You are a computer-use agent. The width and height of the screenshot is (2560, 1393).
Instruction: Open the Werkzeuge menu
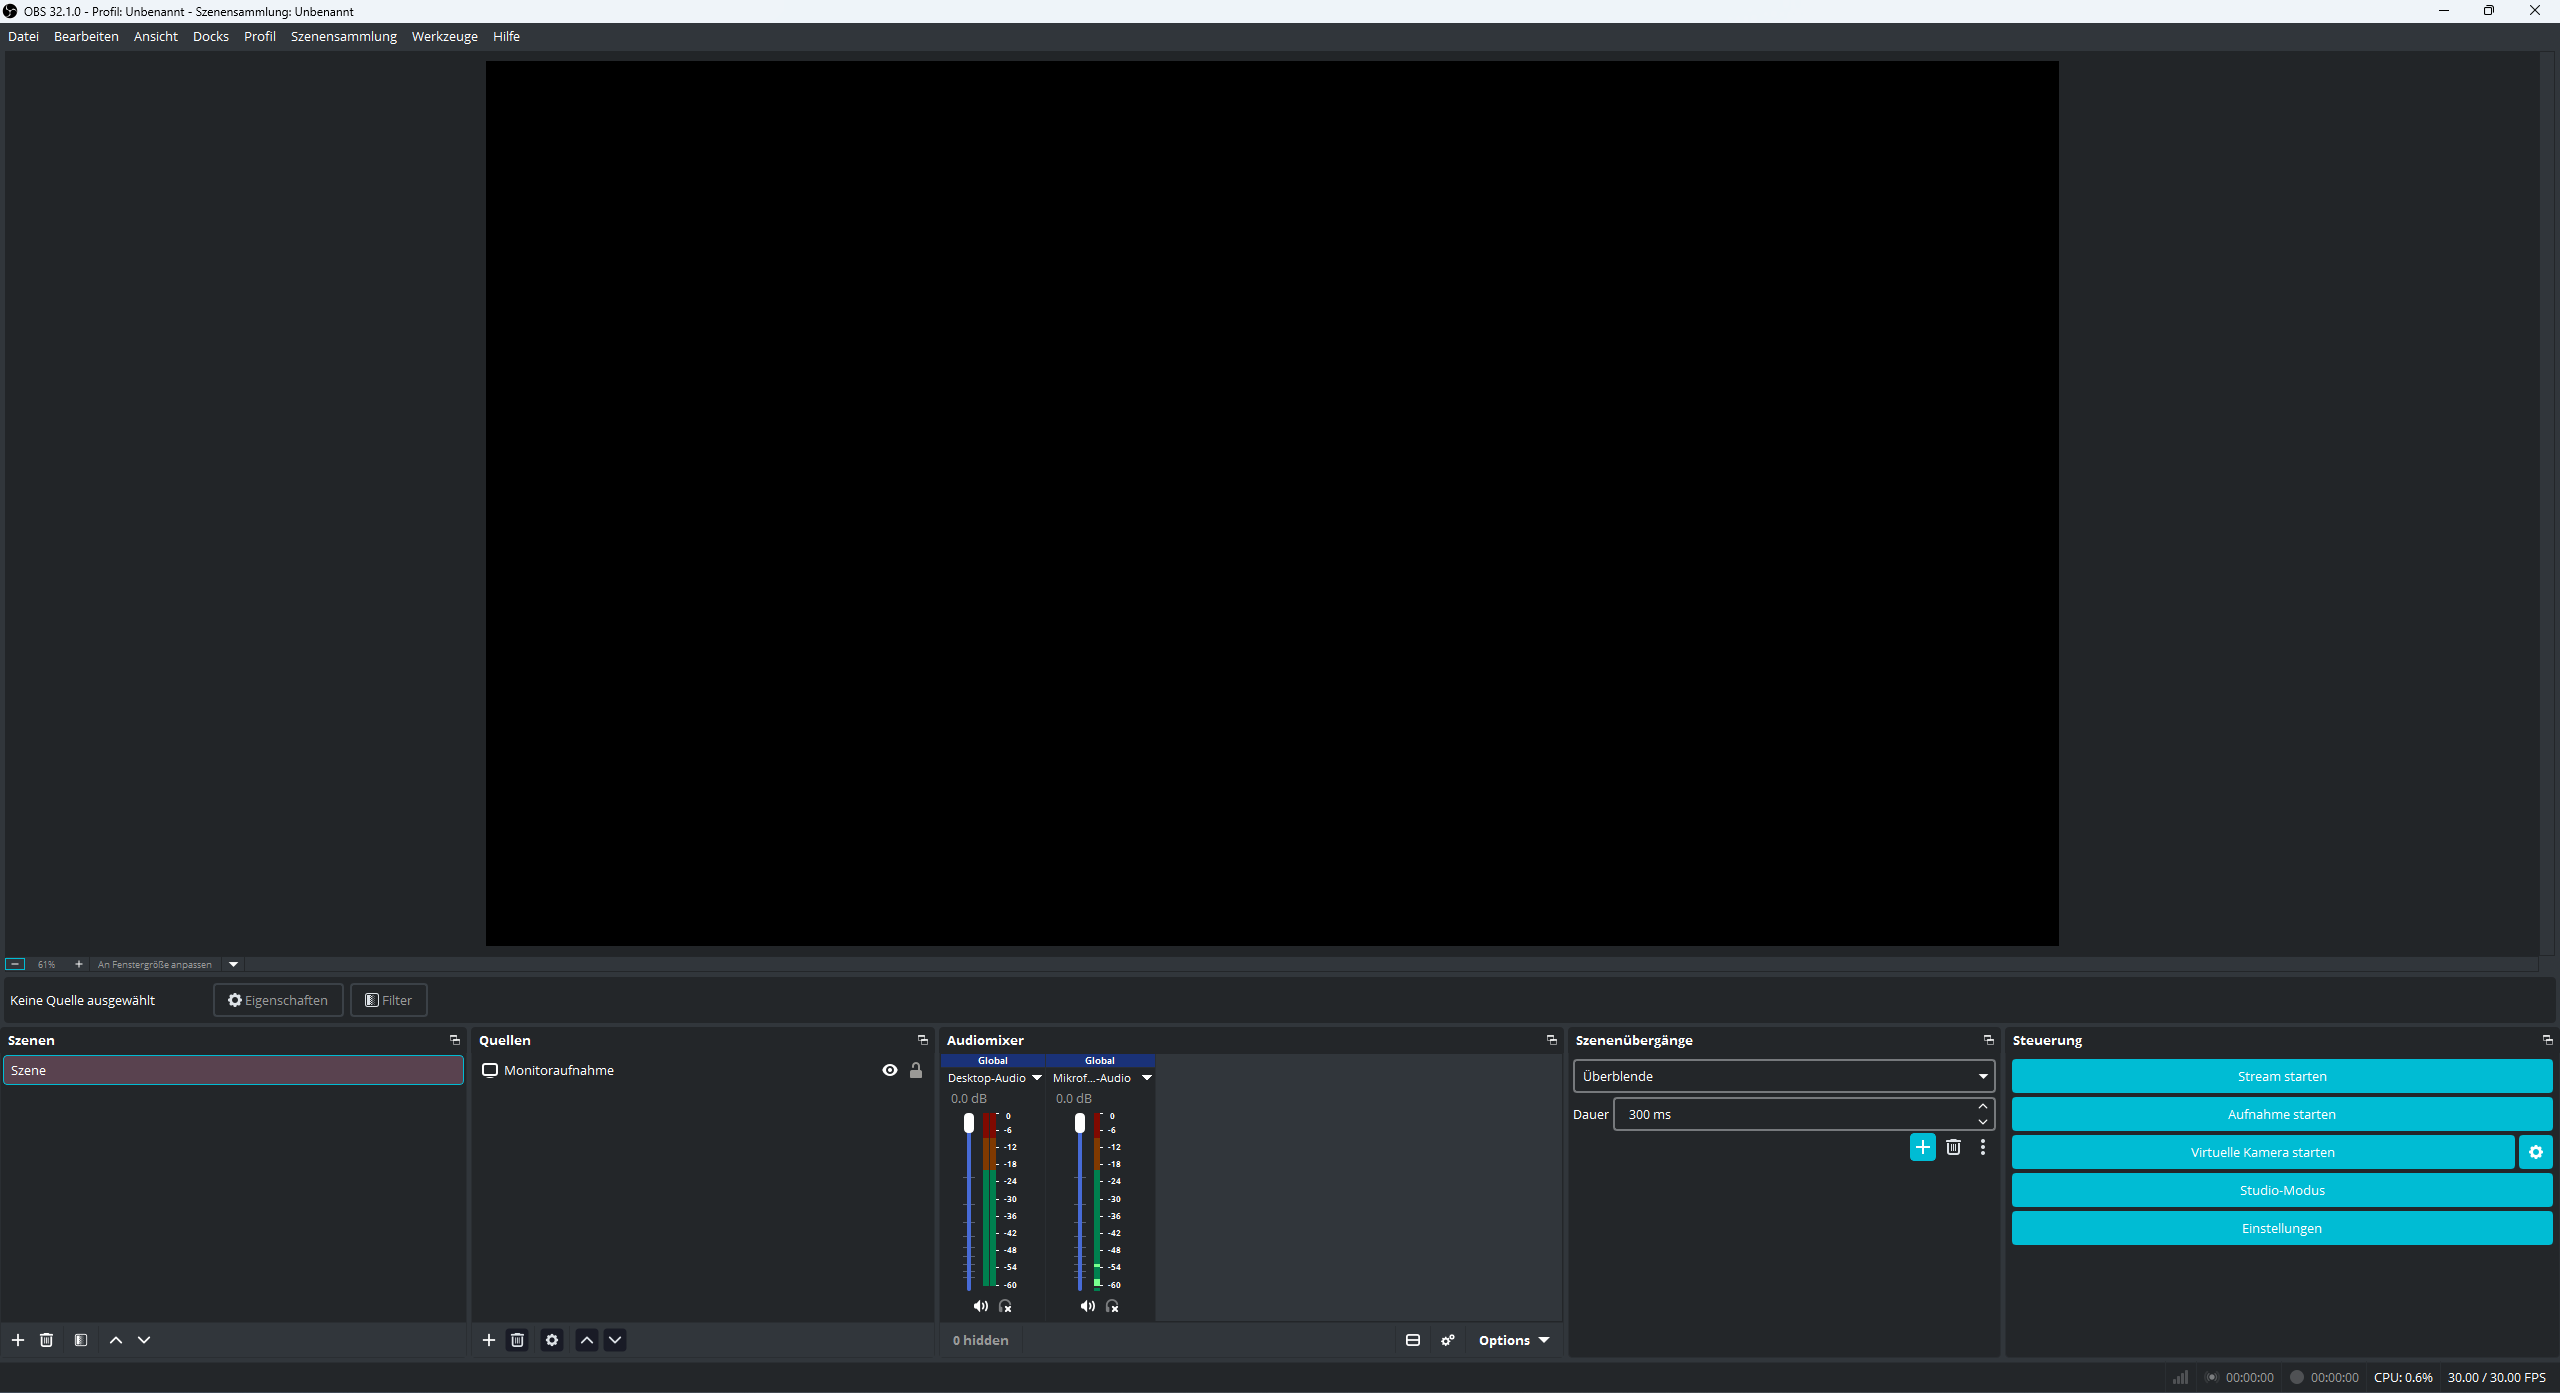tap(445, 36)
